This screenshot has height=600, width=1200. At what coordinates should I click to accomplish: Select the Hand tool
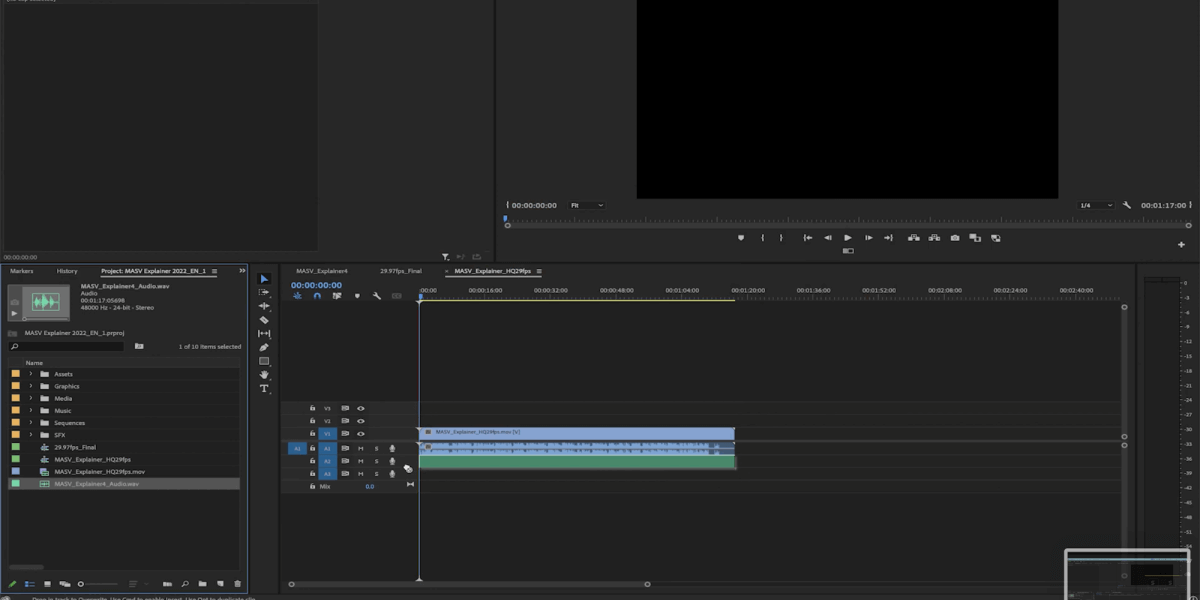click(264, 375)
